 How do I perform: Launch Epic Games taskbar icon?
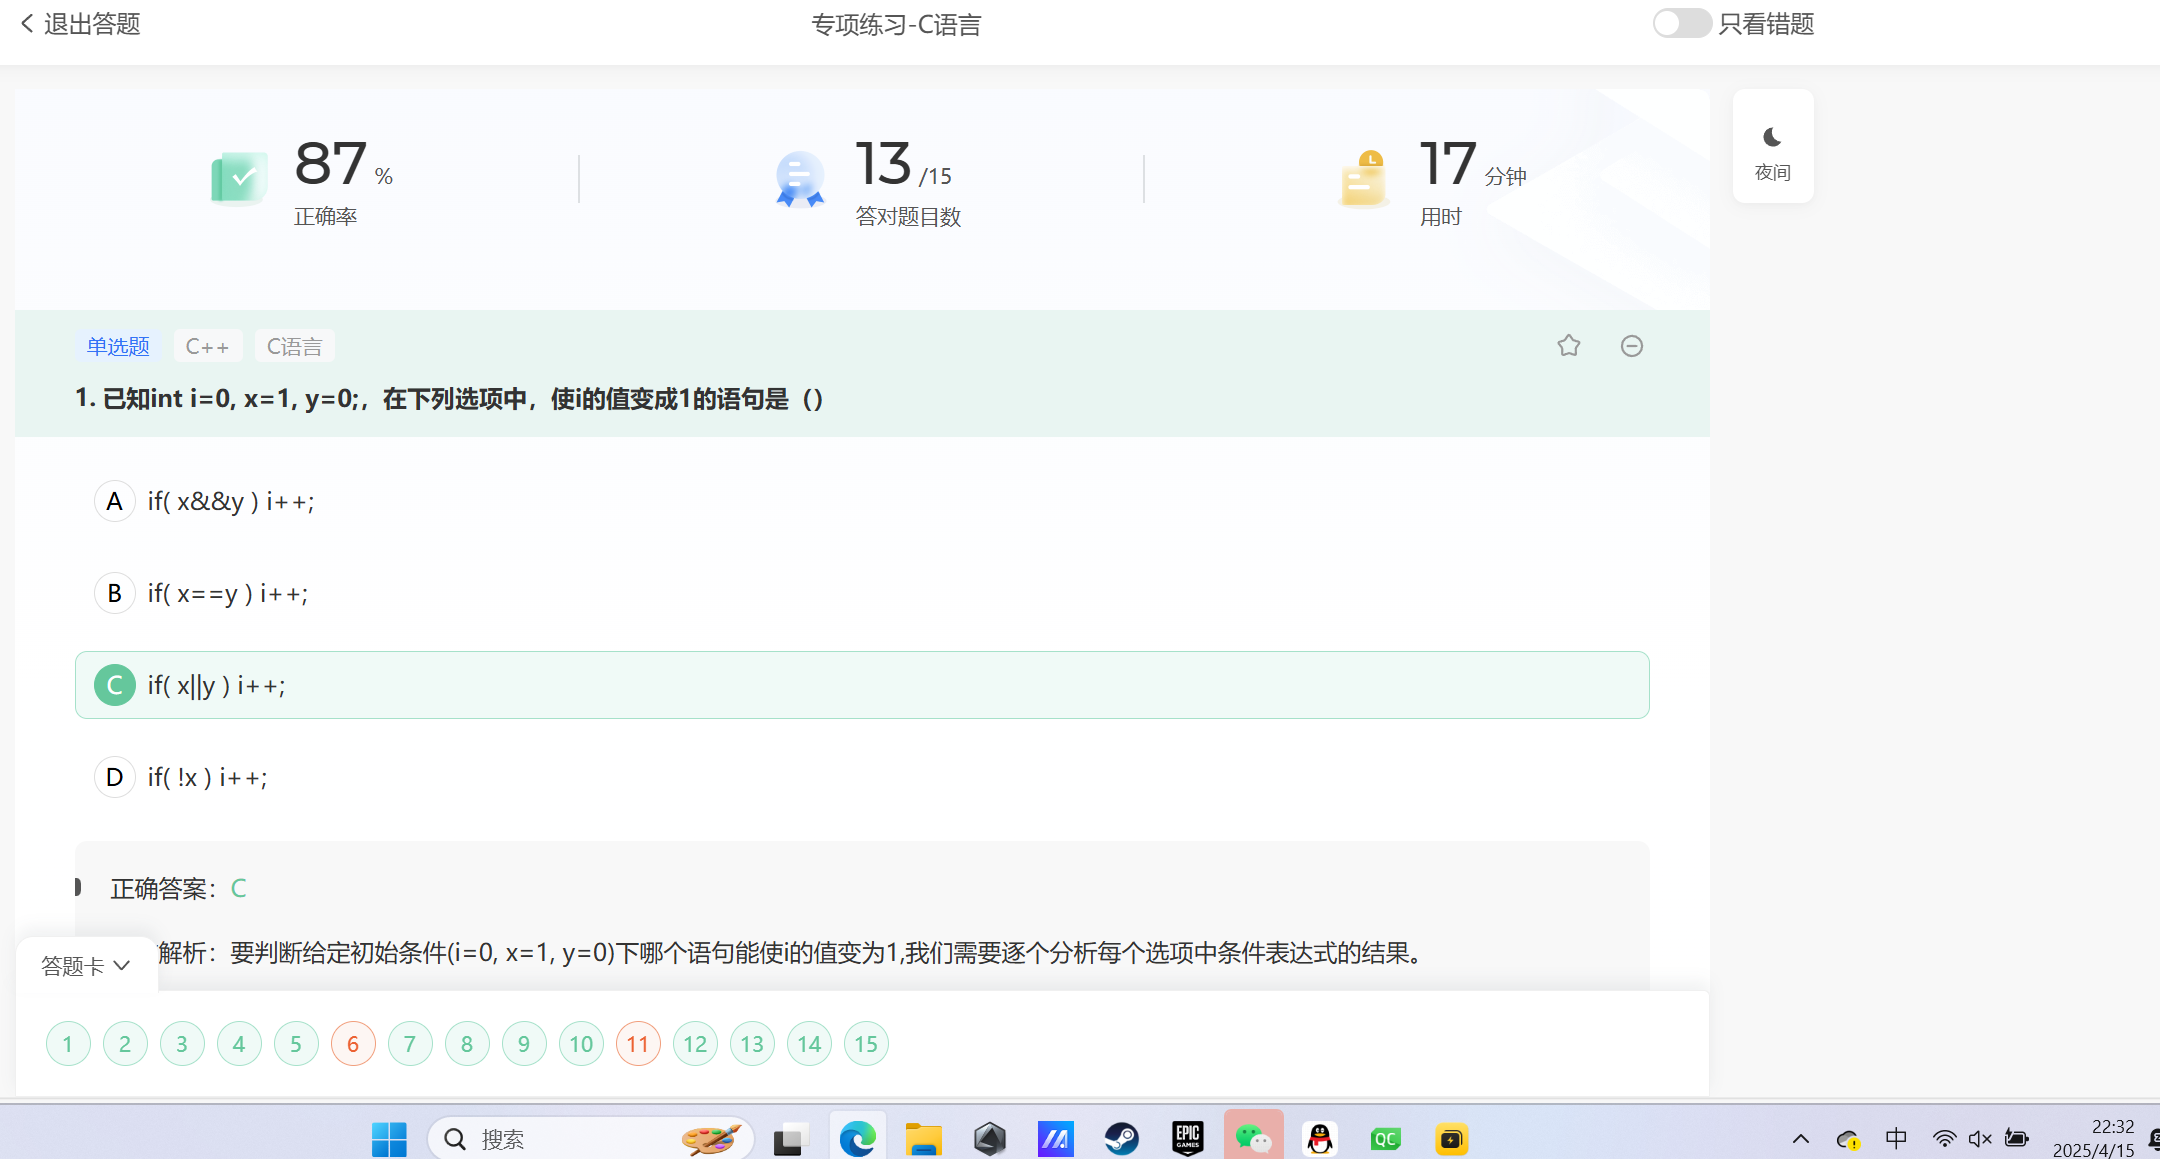coord(1187,1138)
